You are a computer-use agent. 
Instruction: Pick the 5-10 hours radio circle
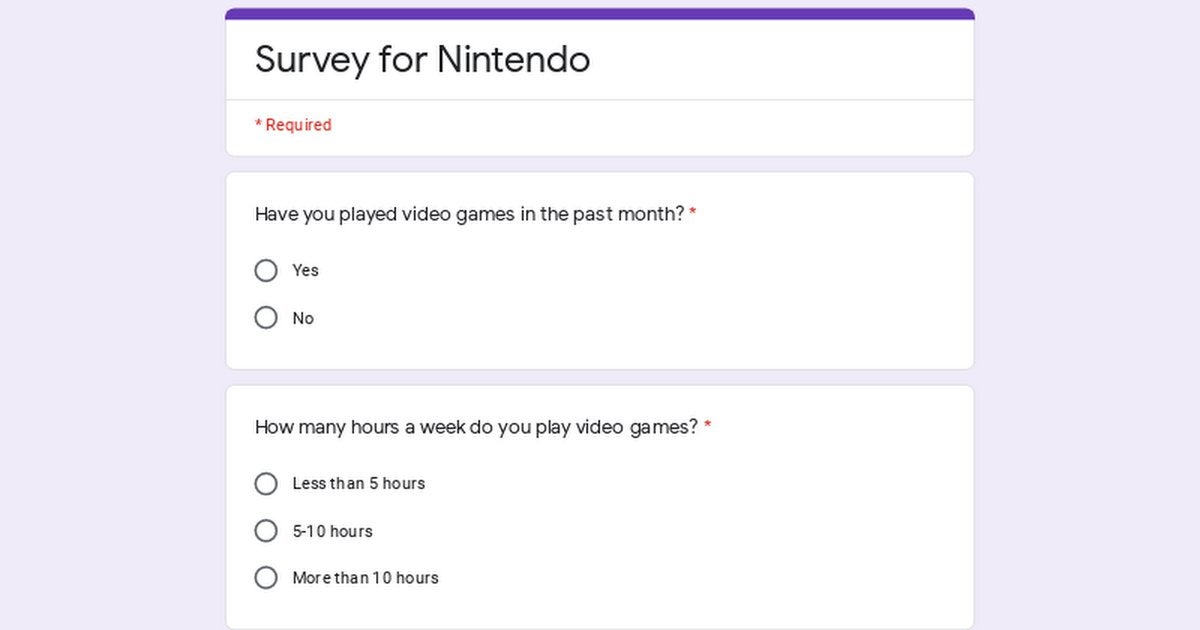[x=266, y=531]
